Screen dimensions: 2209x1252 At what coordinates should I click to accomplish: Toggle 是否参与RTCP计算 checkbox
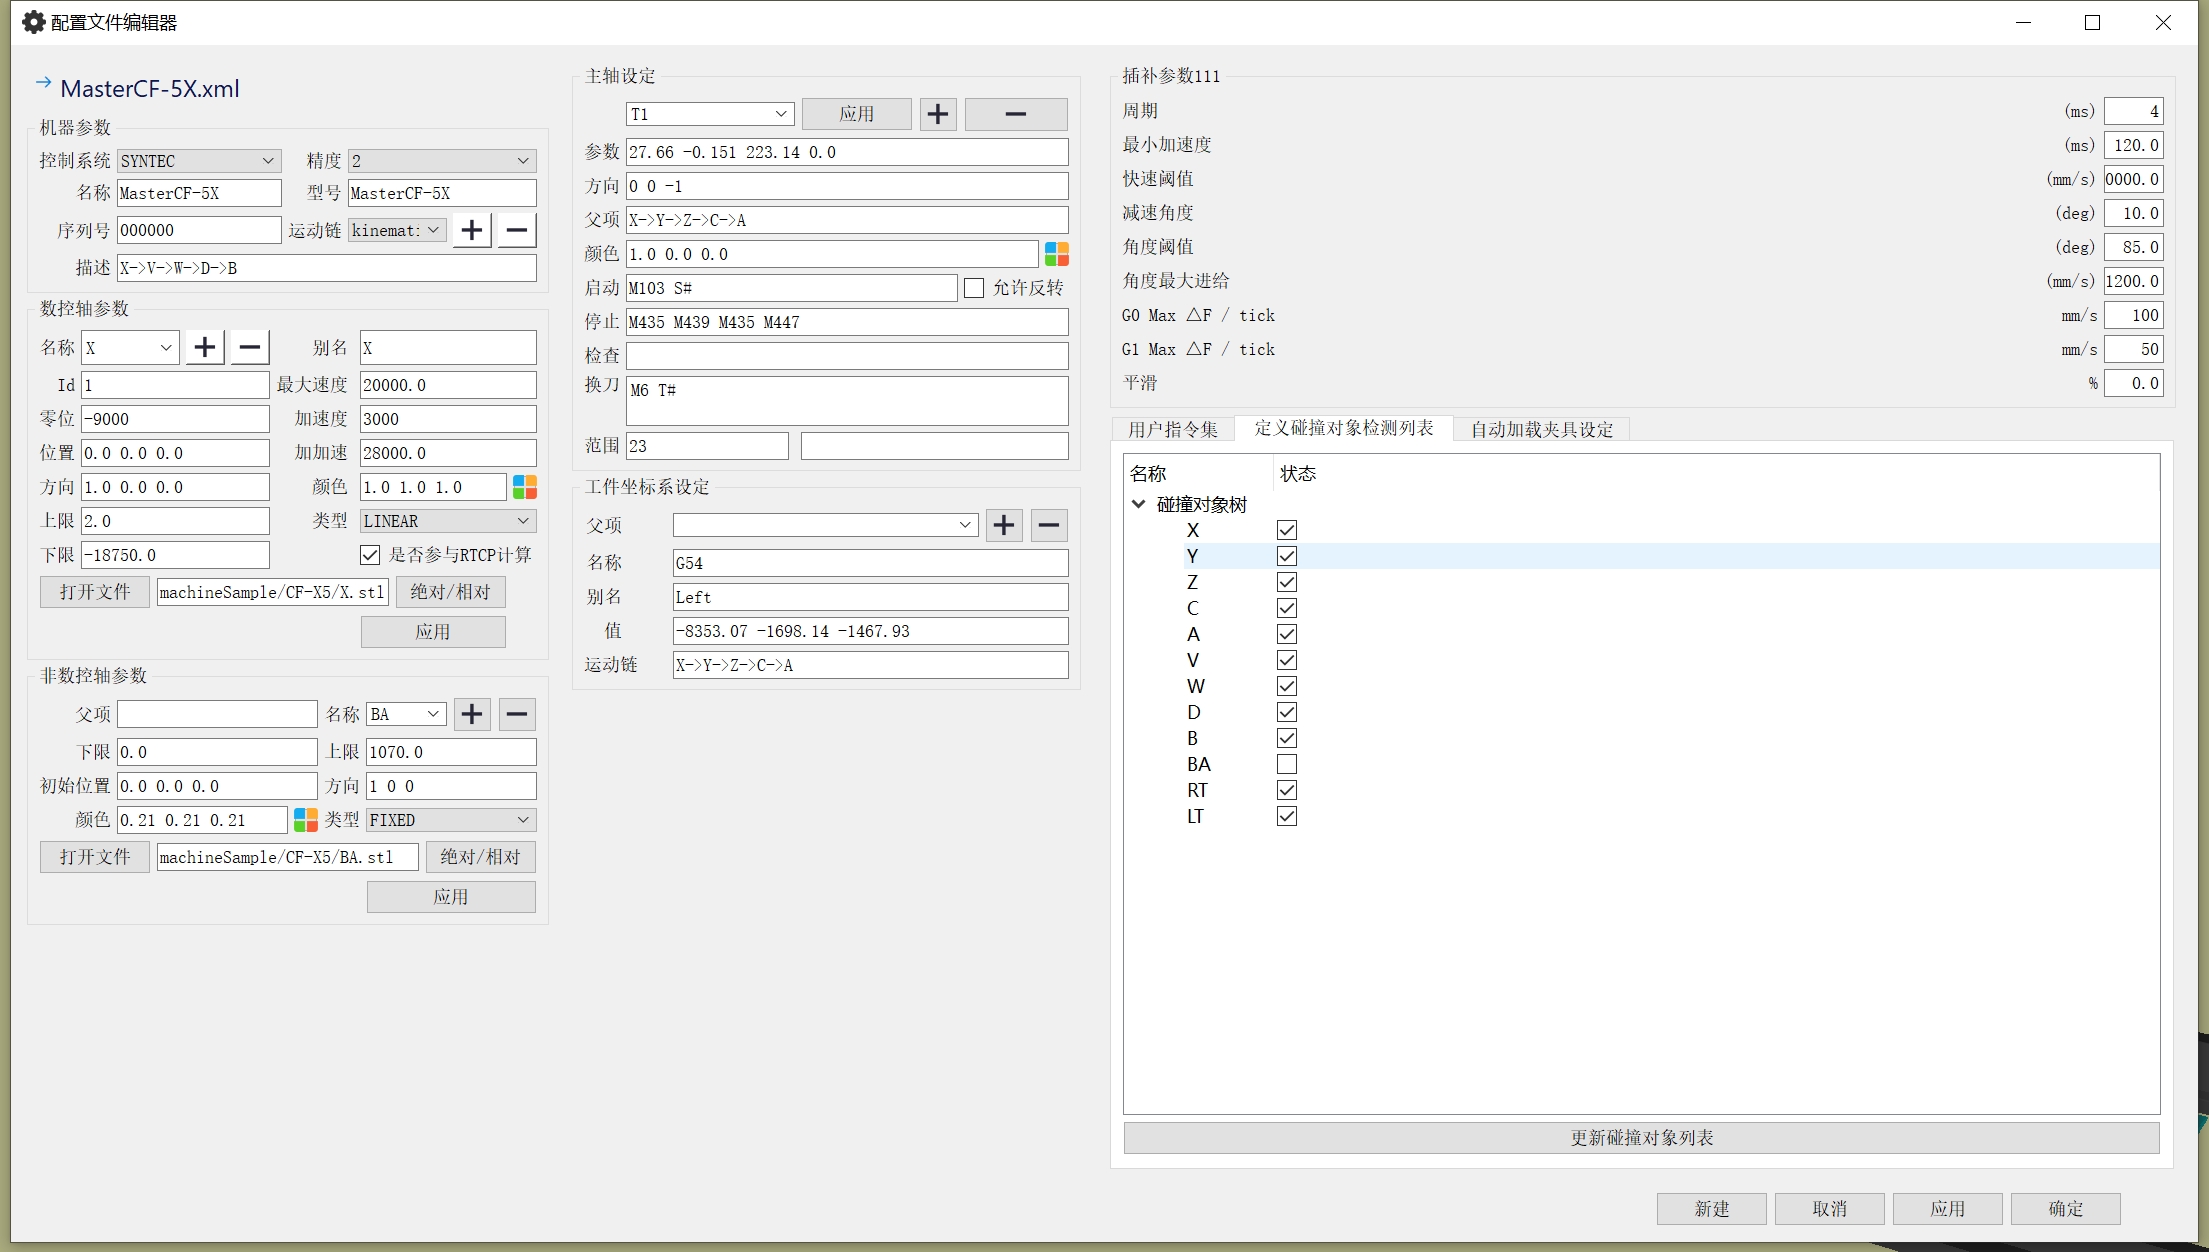tap(370, 555)
